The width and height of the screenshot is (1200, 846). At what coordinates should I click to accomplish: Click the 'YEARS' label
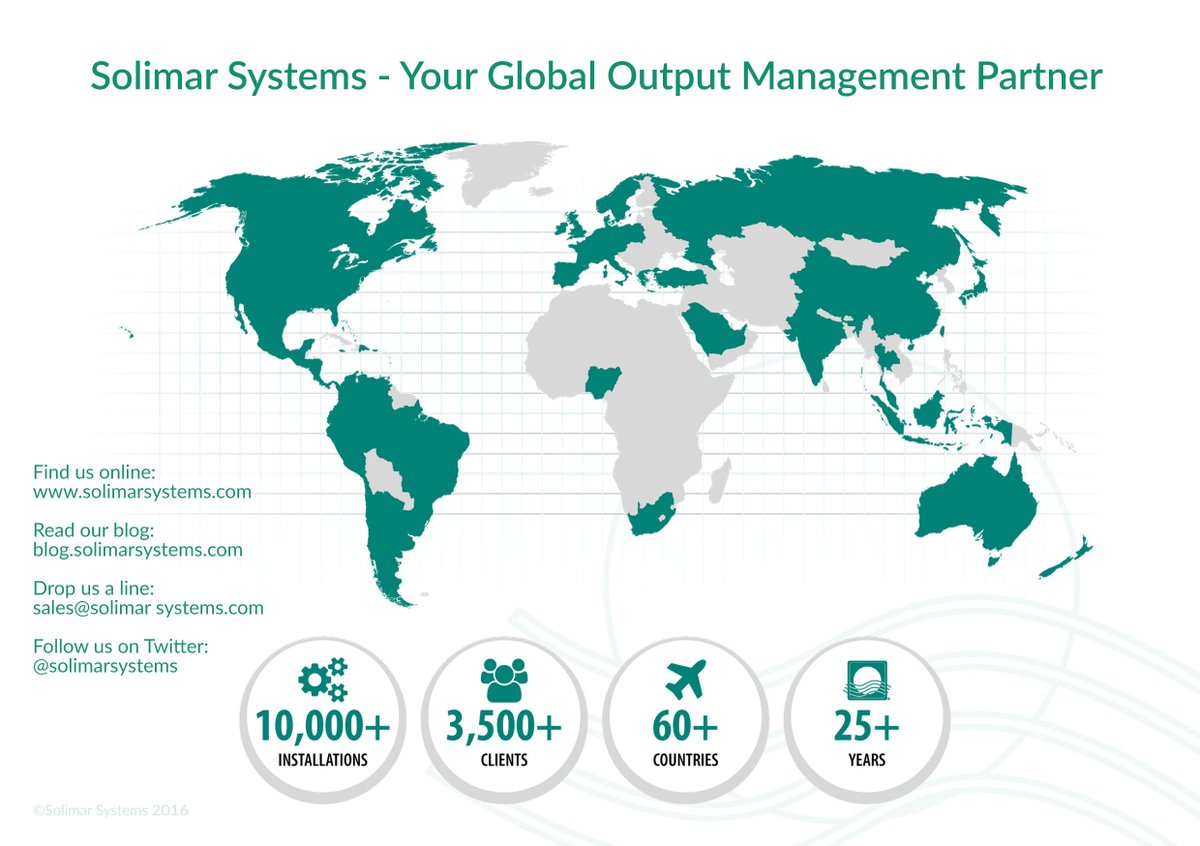point(866,760)
